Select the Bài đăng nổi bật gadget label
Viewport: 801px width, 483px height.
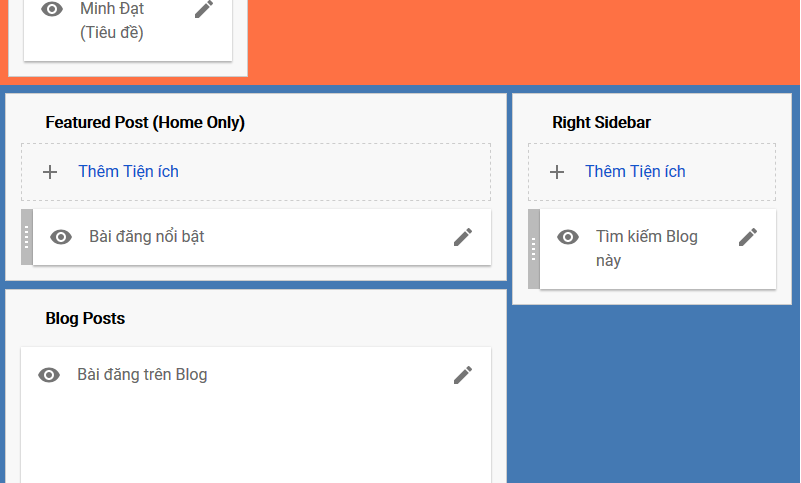[147, 237]
